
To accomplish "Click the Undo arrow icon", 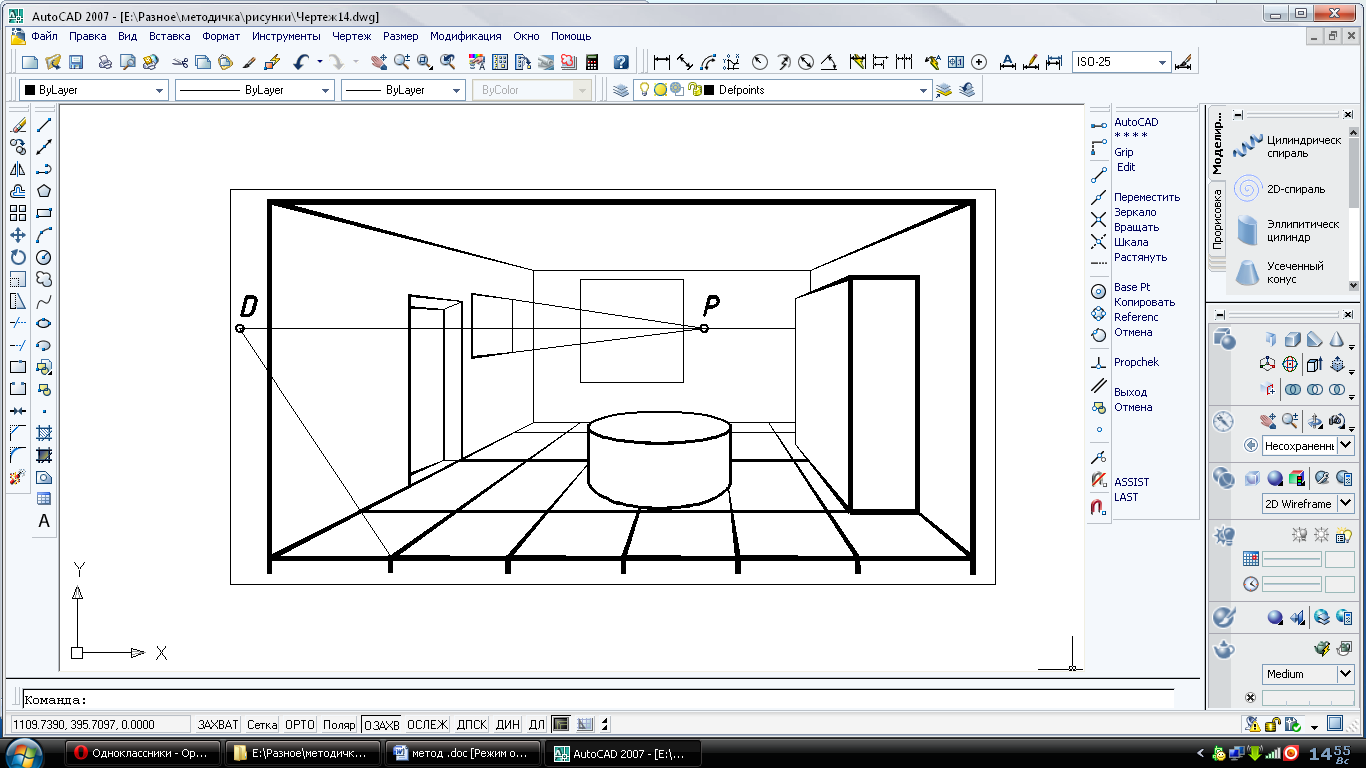I will (302, 62).
